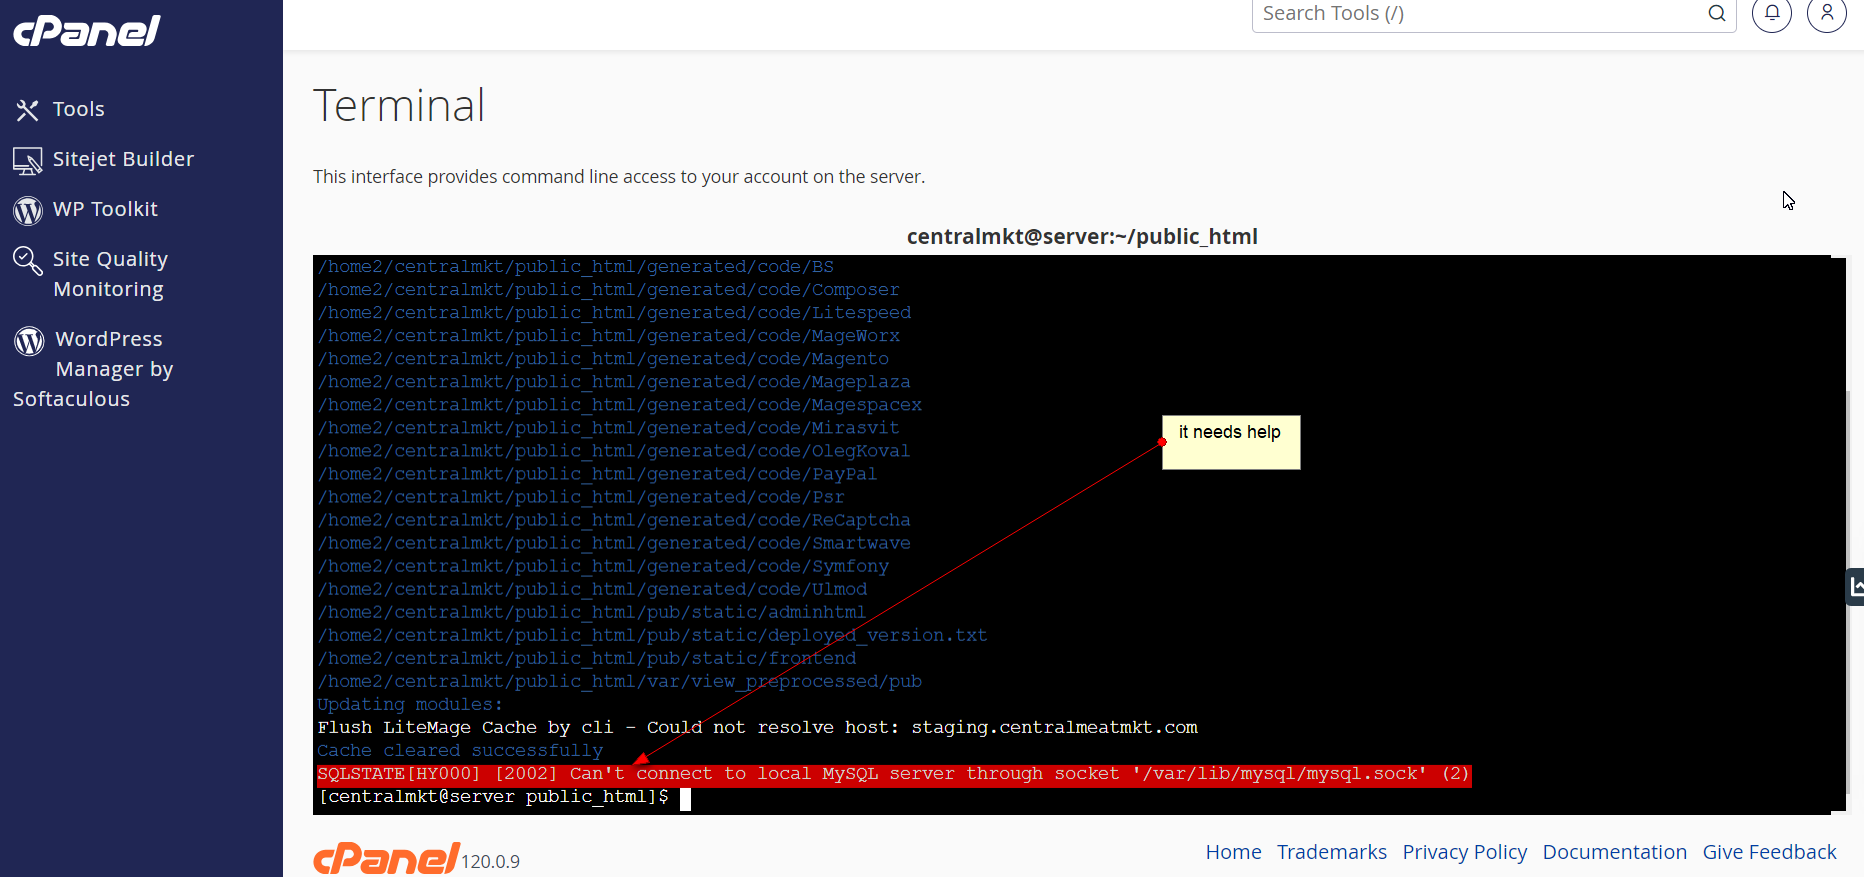This screenshot has width=1864, height=877.
Task: Click the generated/code/Composer path line
Action: click(x=608, y=290)
